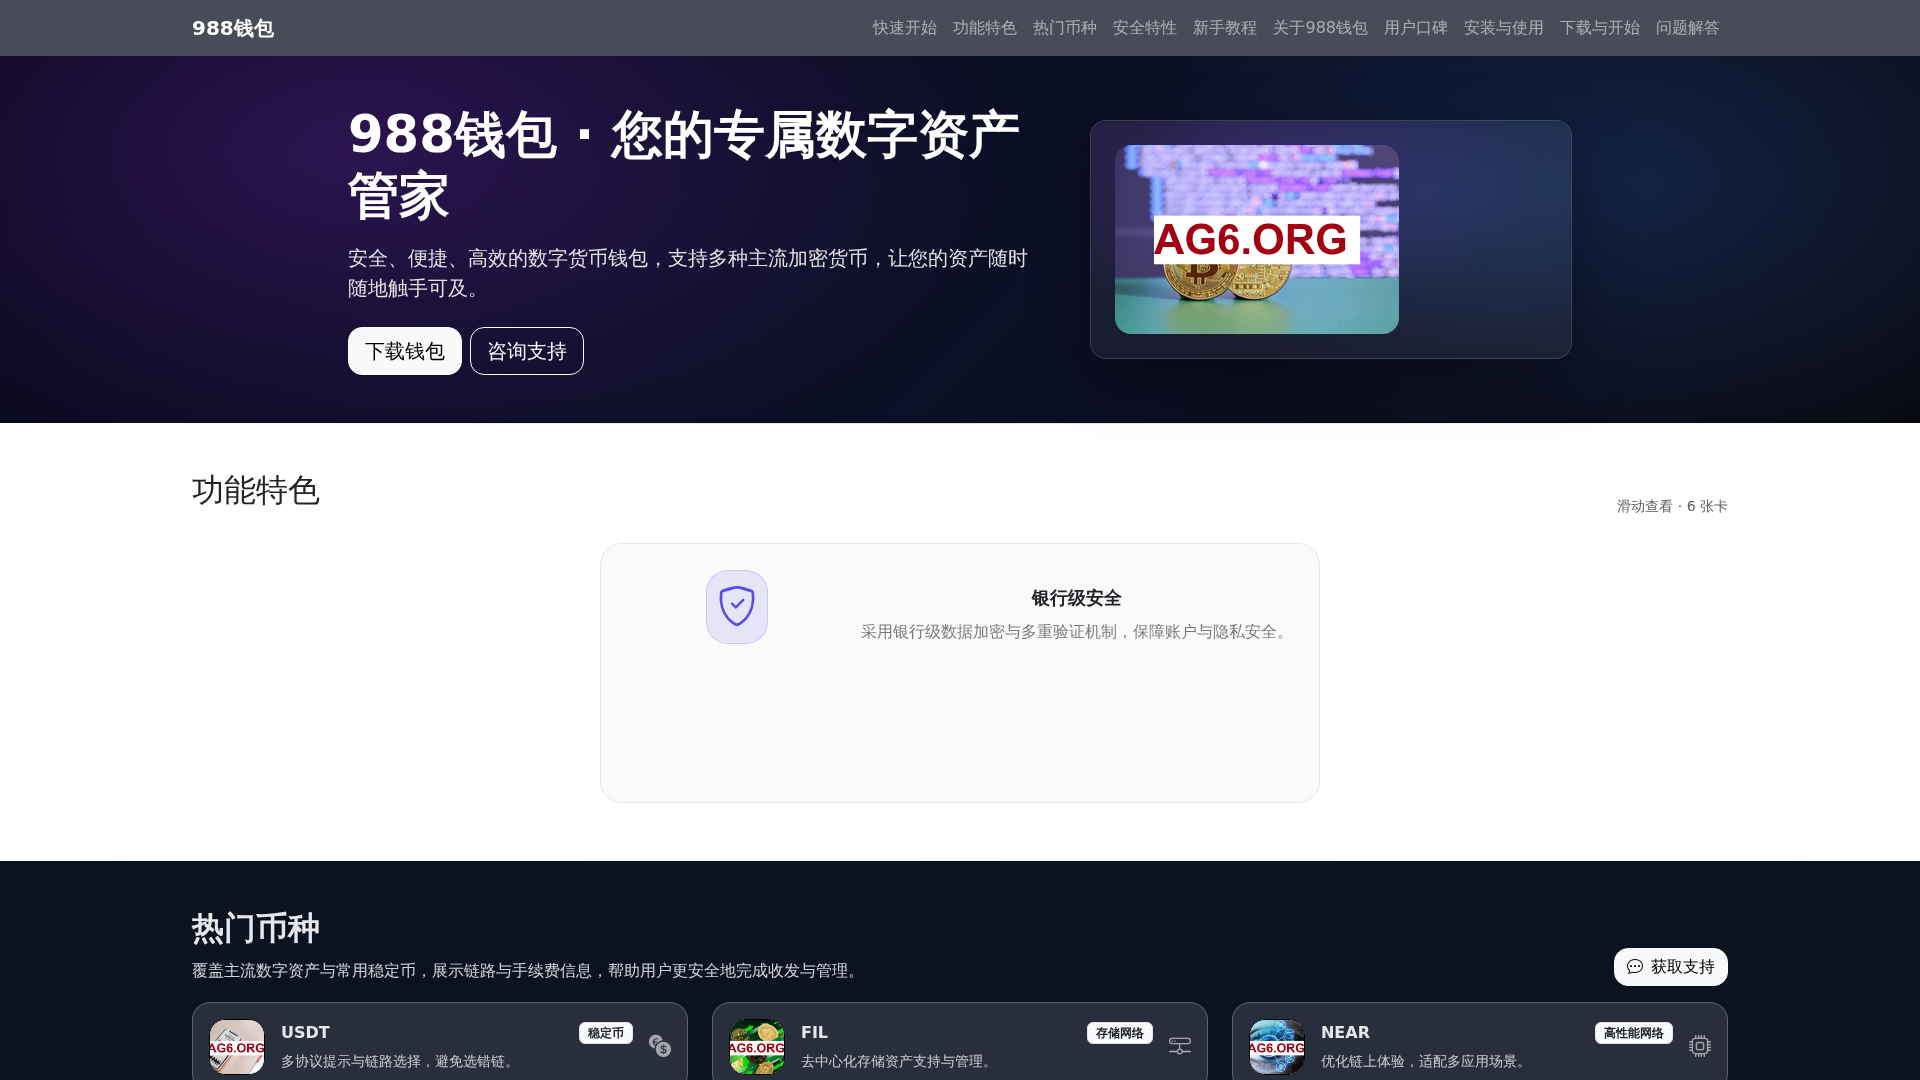
Task: Click the coins icon on the USDT card
Action: pos(660,1046)
